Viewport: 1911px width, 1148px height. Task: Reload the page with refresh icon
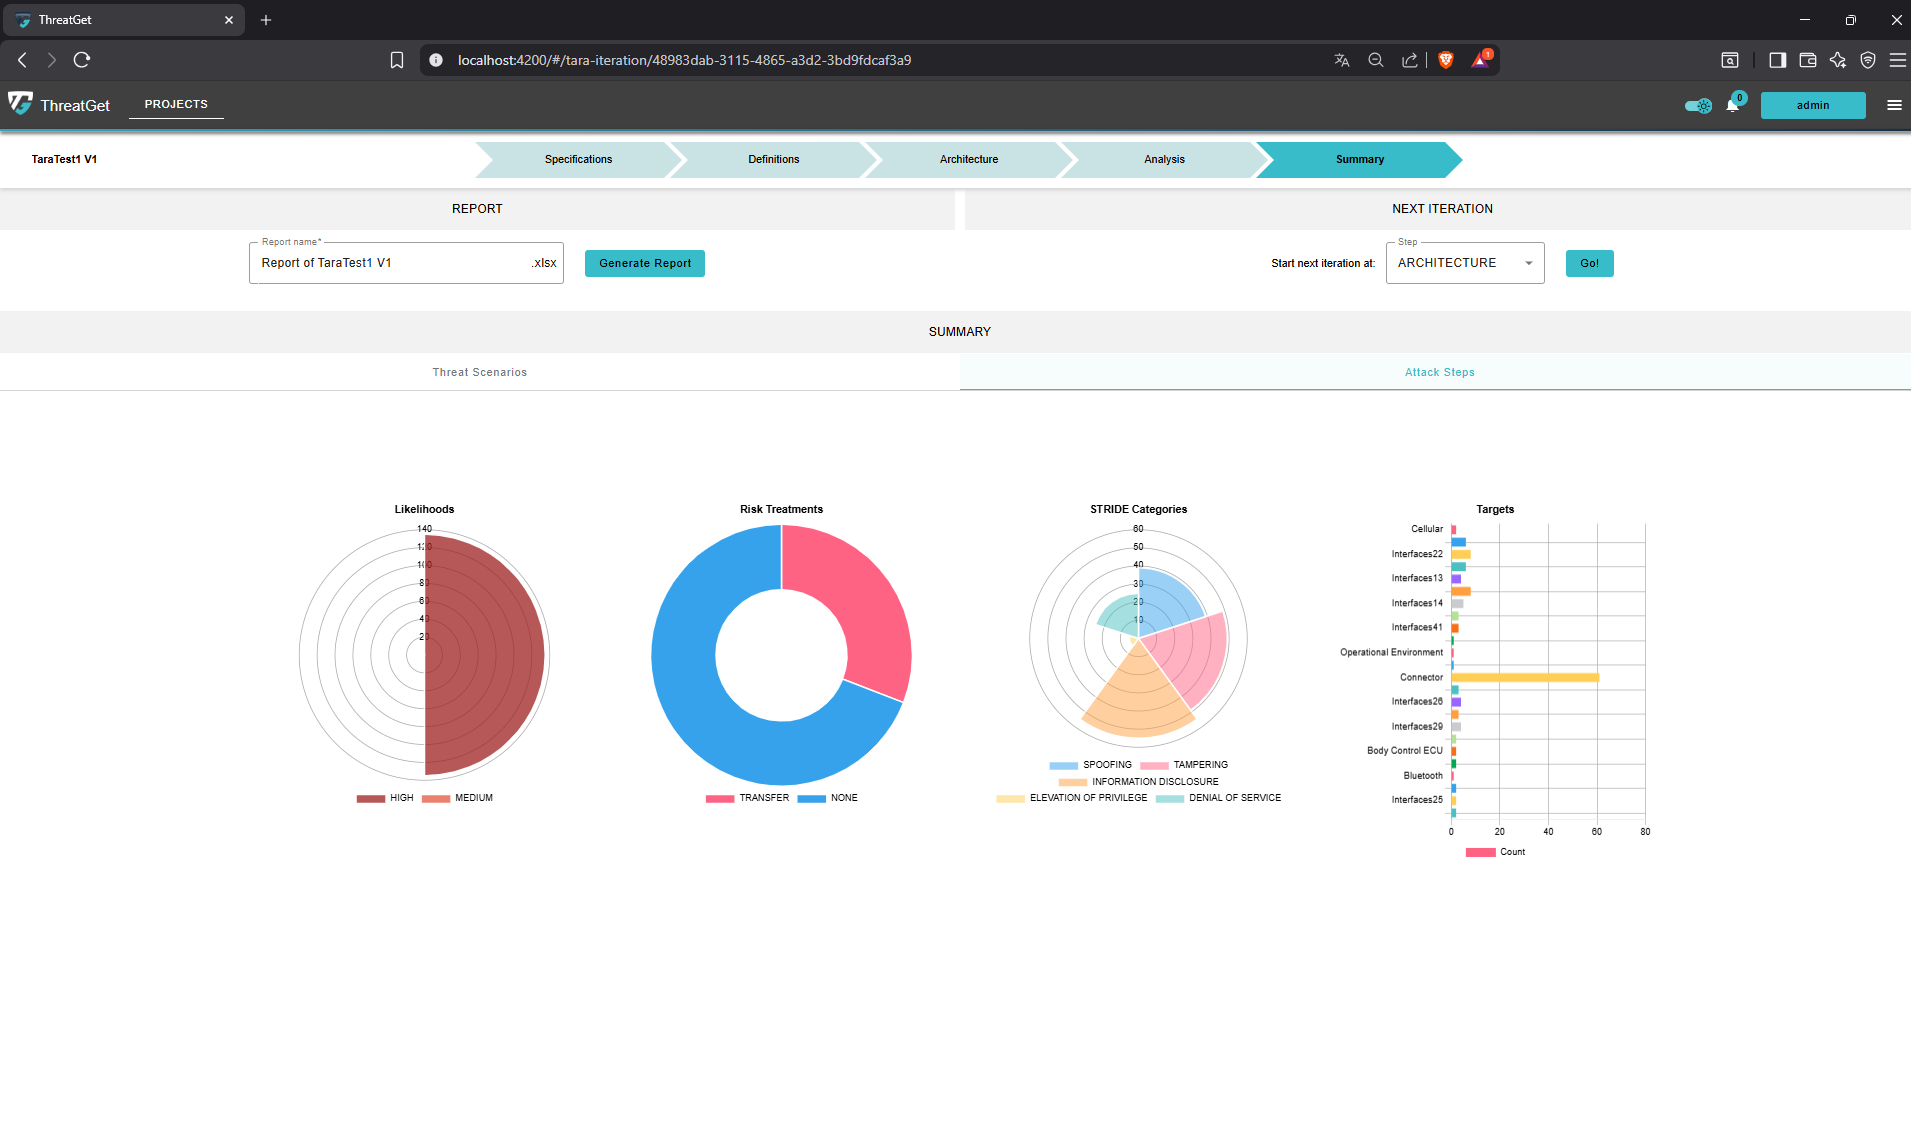click(82, 60)
